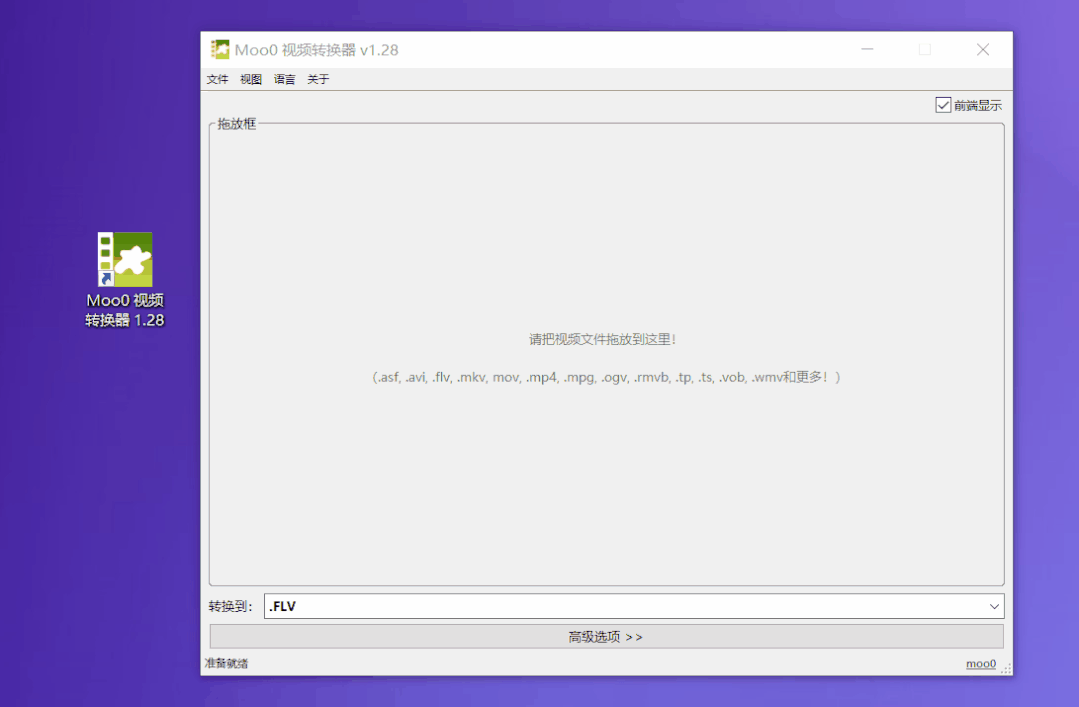Open the 关于 menu

coord(318,79)
